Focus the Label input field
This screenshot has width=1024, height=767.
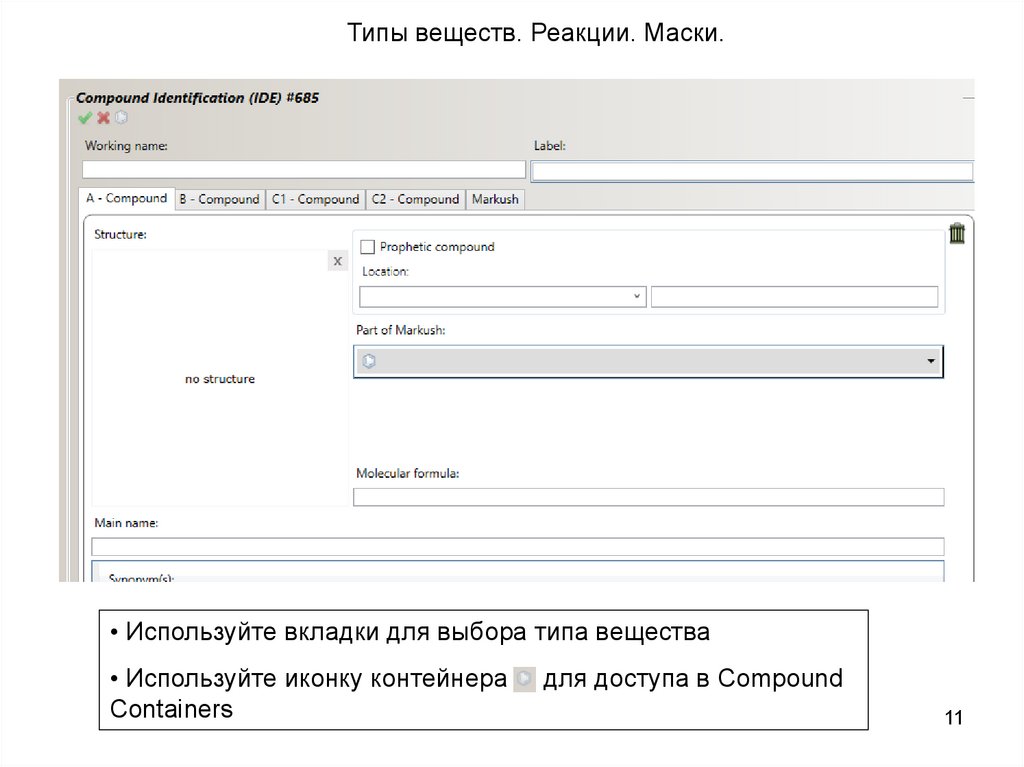pos(751,171)
